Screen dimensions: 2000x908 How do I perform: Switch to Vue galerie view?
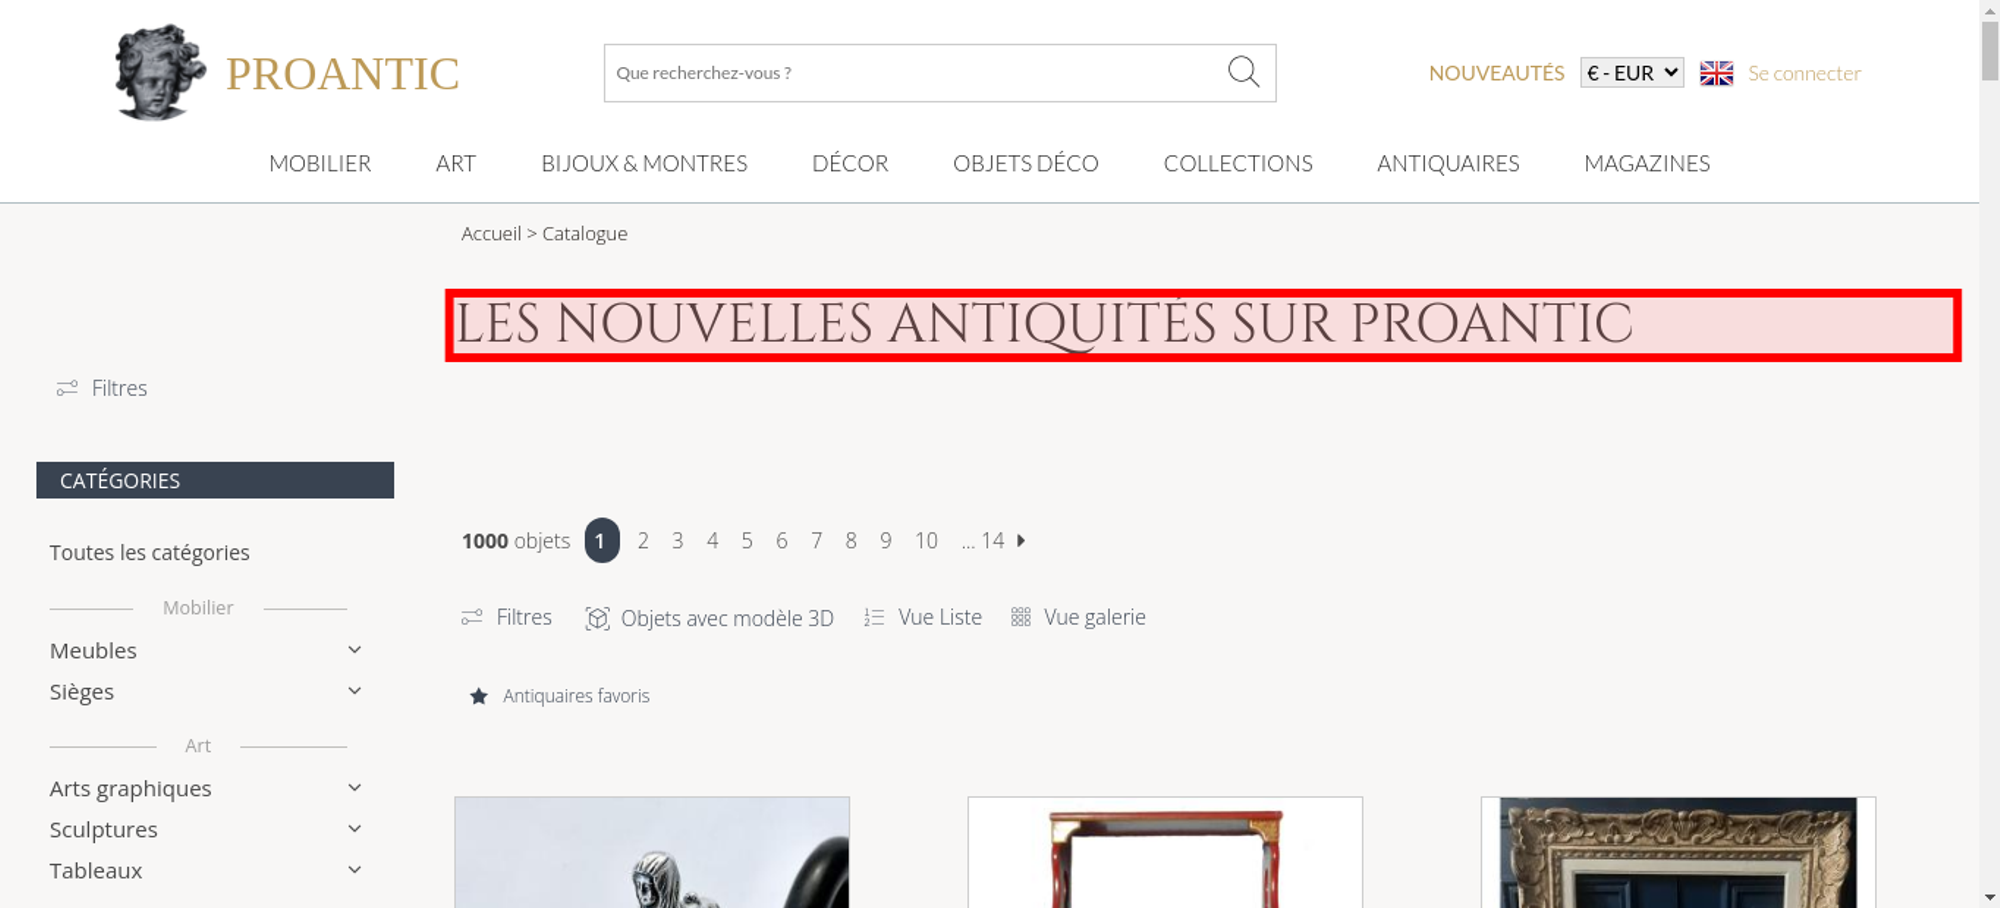(1078, 617)
